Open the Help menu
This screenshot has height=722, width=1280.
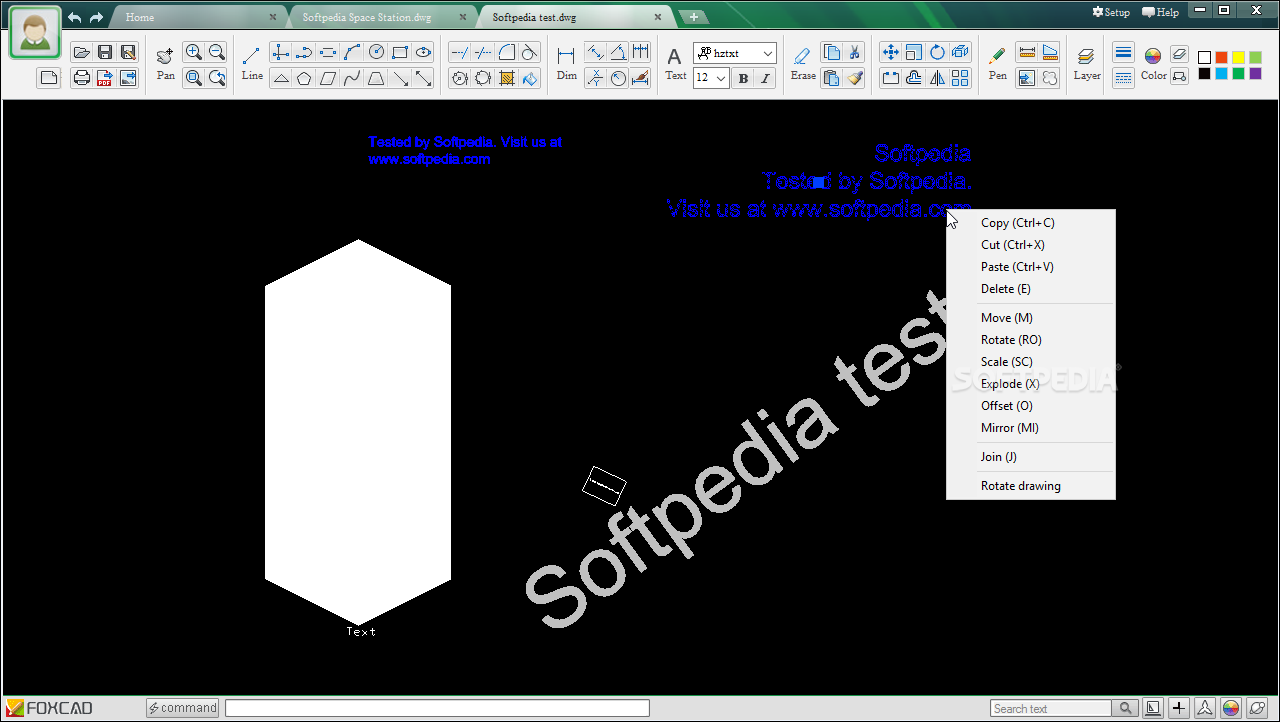1160,12
